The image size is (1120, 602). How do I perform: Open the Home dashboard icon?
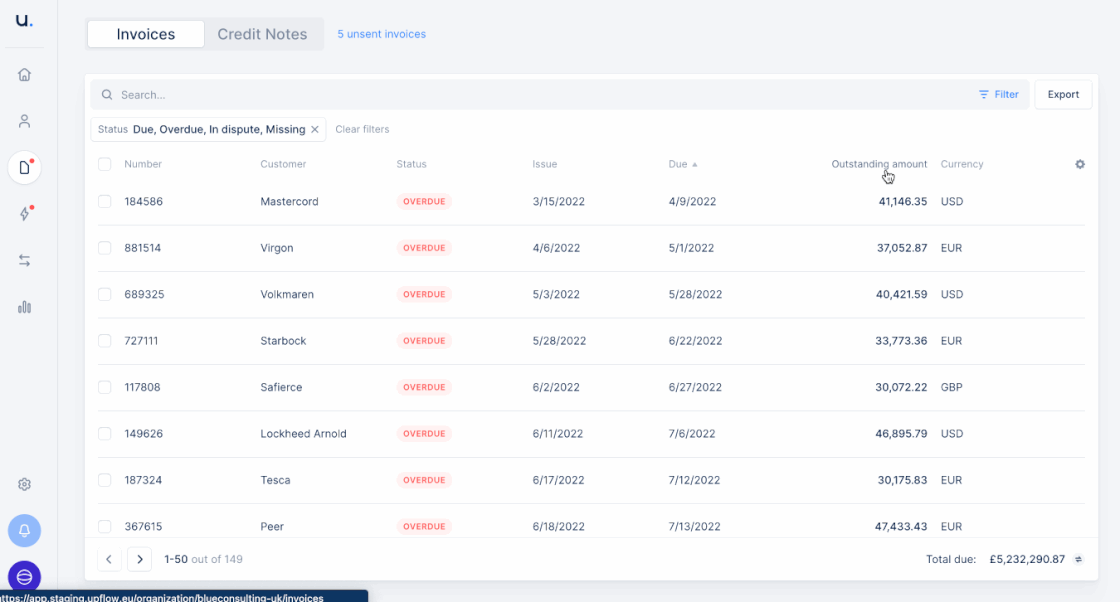point(24,74)
